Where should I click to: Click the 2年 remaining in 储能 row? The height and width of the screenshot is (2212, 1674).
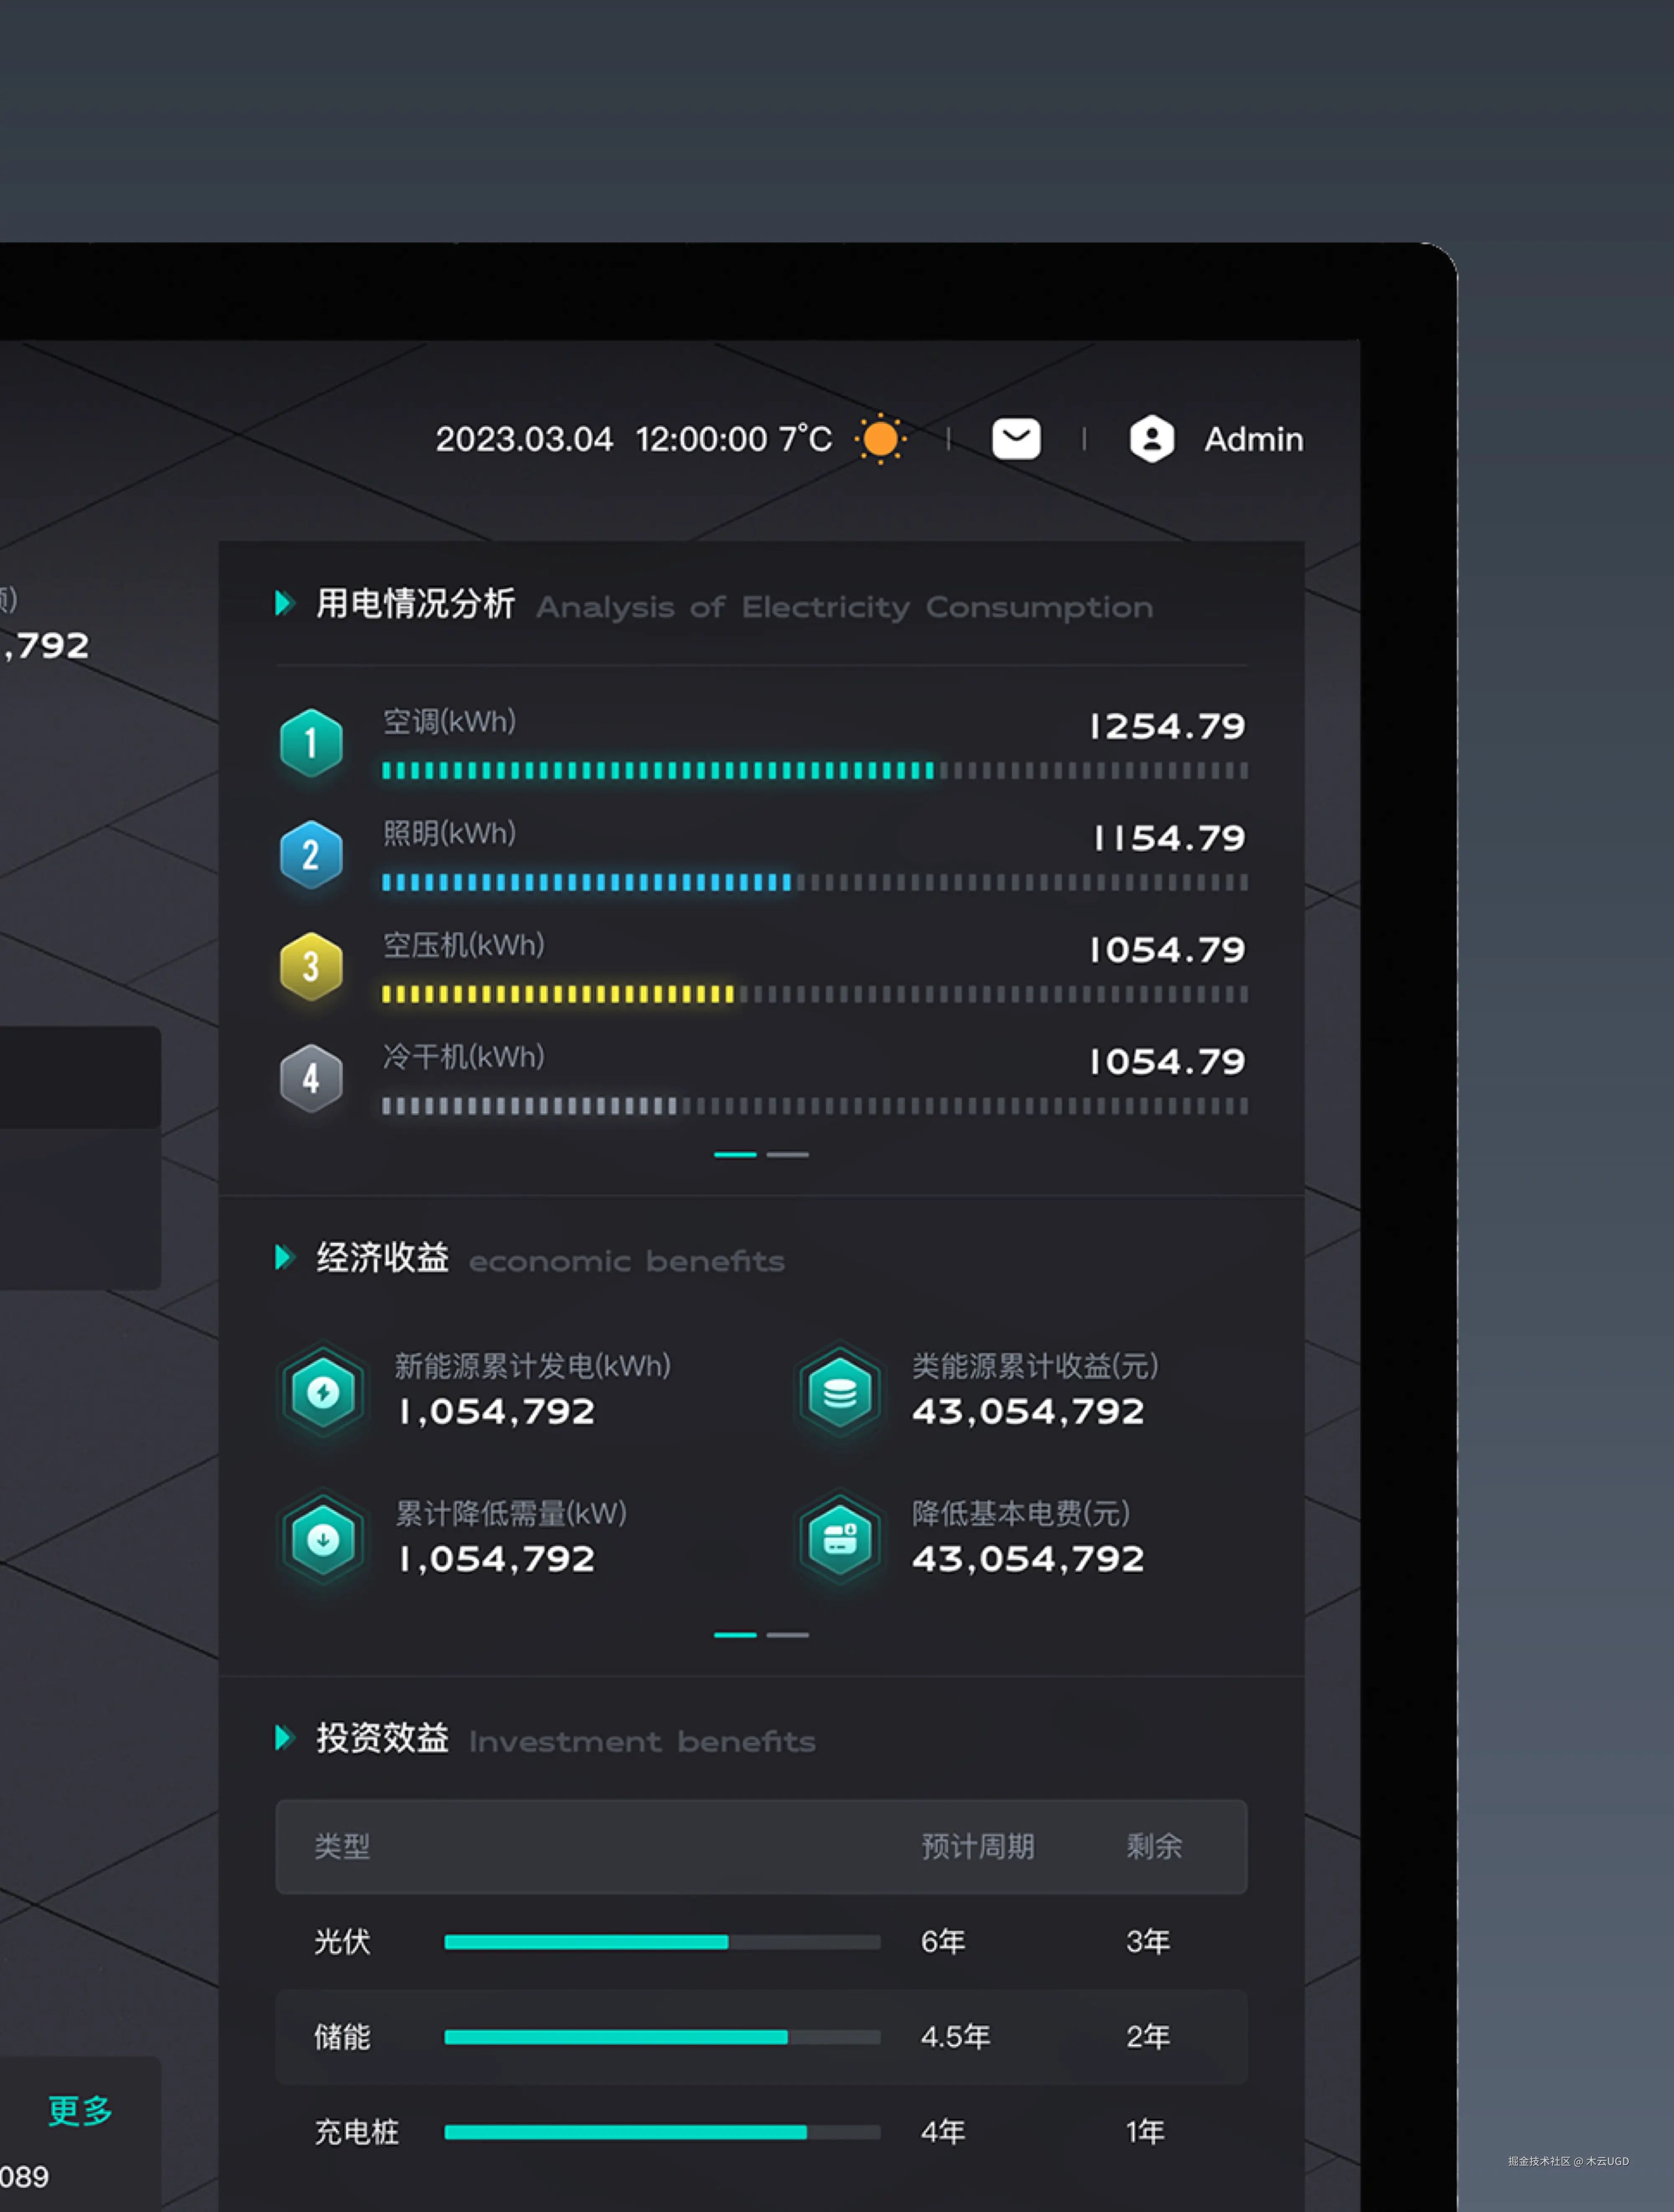(1148, 2037)
